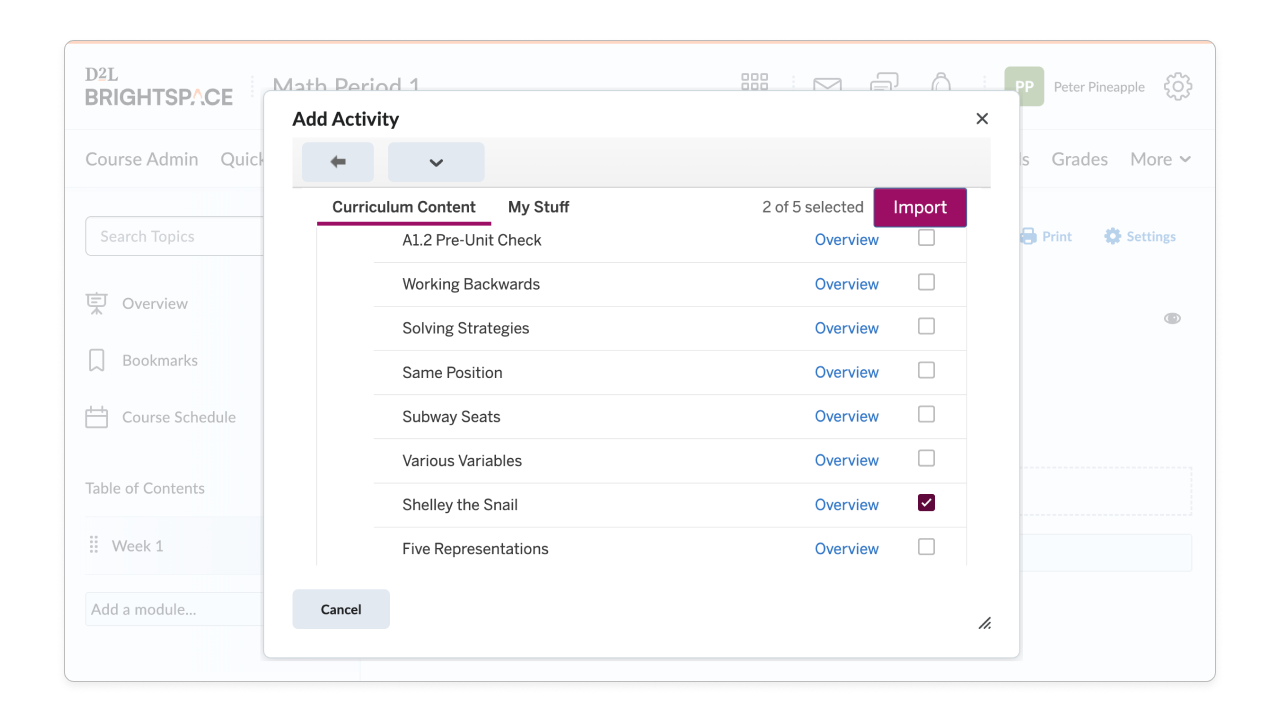Image resolution: width=1280 pixels, height=722 pixels.
Task: Select the Overview icon in the sidebar
Action: [x=97, y=303]
